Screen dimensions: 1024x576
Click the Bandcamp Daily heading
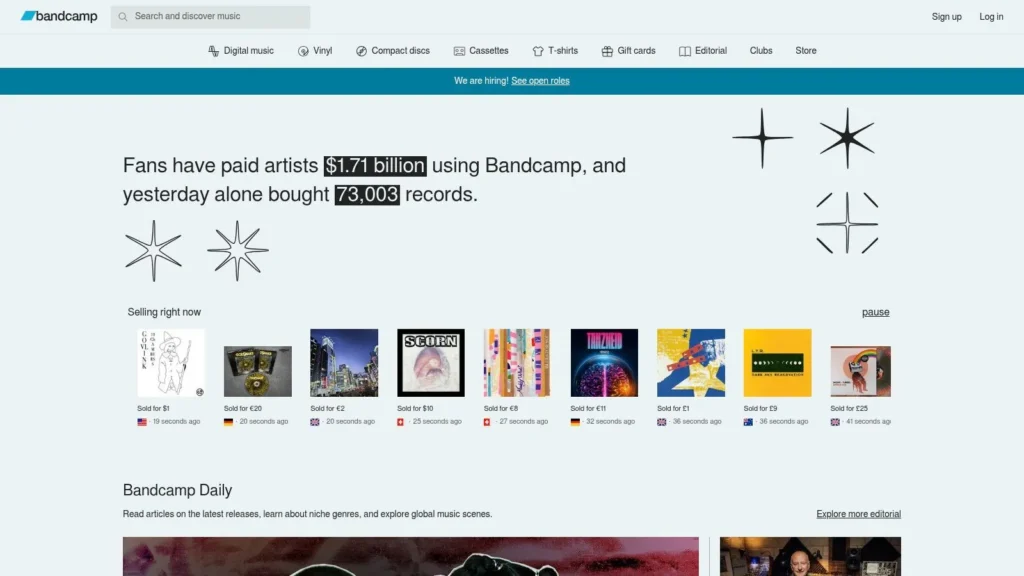click(x=178, y=490)
